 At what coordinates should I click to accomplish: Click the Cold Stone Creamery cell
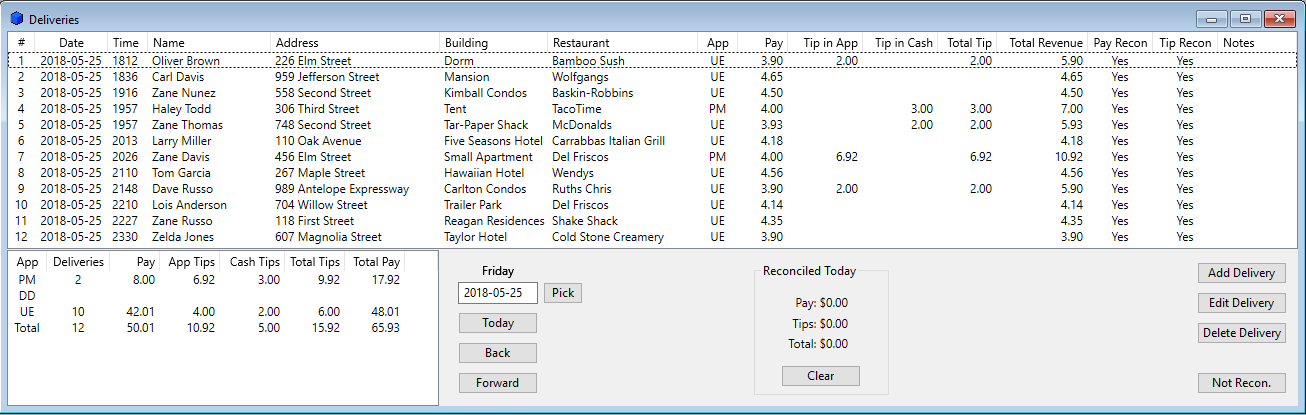pos(608,237)
